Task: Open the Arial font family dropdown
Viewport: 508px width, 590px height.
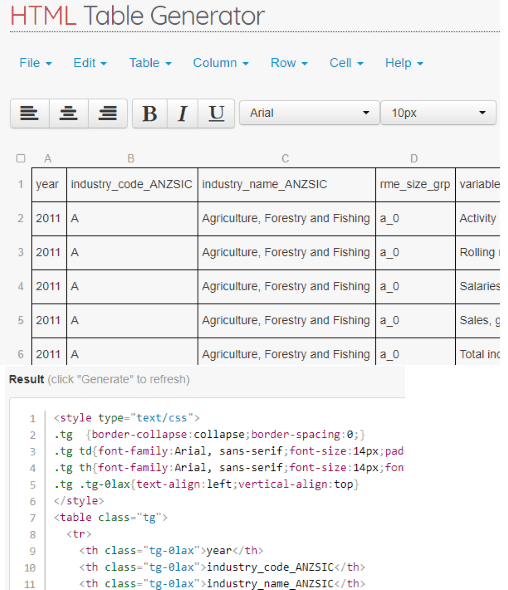Action: pyautogui.click(x=309, y=113)
